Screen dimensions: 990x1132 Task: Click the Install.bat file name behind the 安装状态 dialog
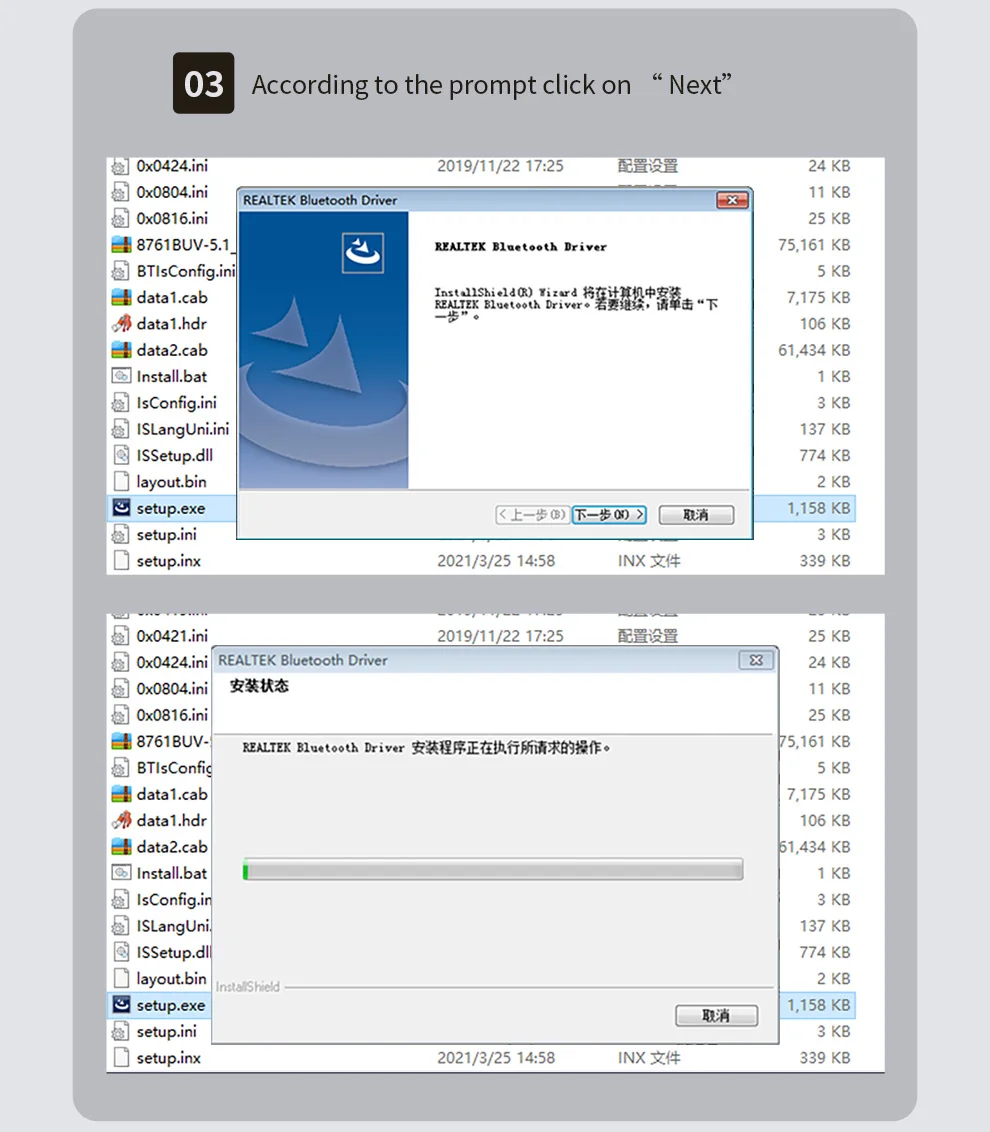pyautogui.click(x=172, y=873)
